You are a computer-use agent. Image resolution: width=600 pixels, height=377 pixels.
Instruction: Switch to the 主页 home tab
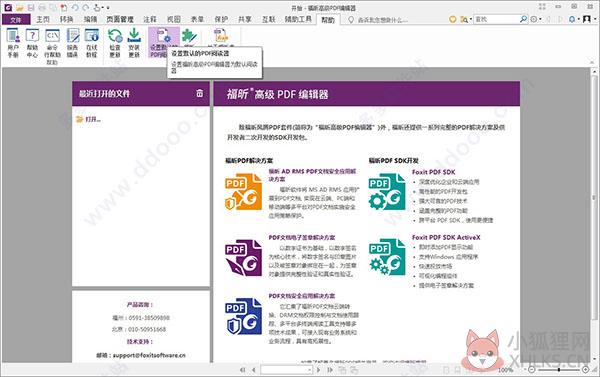[43, 19]
